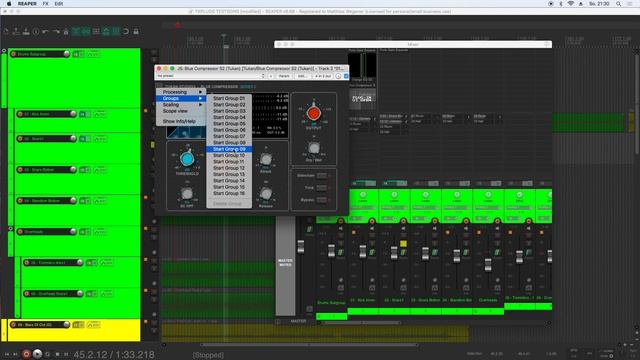Click the Attack knob on the compressor
The width and height of the screenshot is (640, 360).
266,159
